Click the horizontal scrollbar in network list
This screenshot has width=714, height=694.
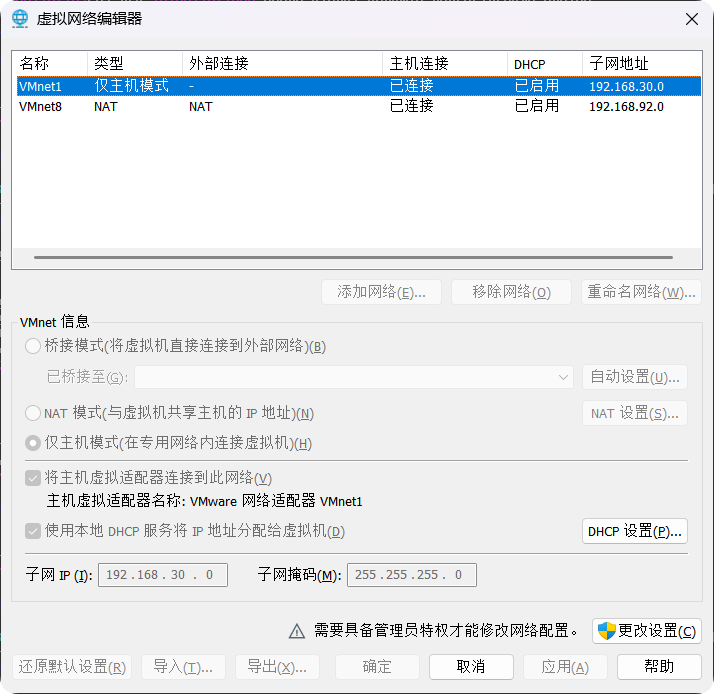pyautogui.click(x=353, y=257)
